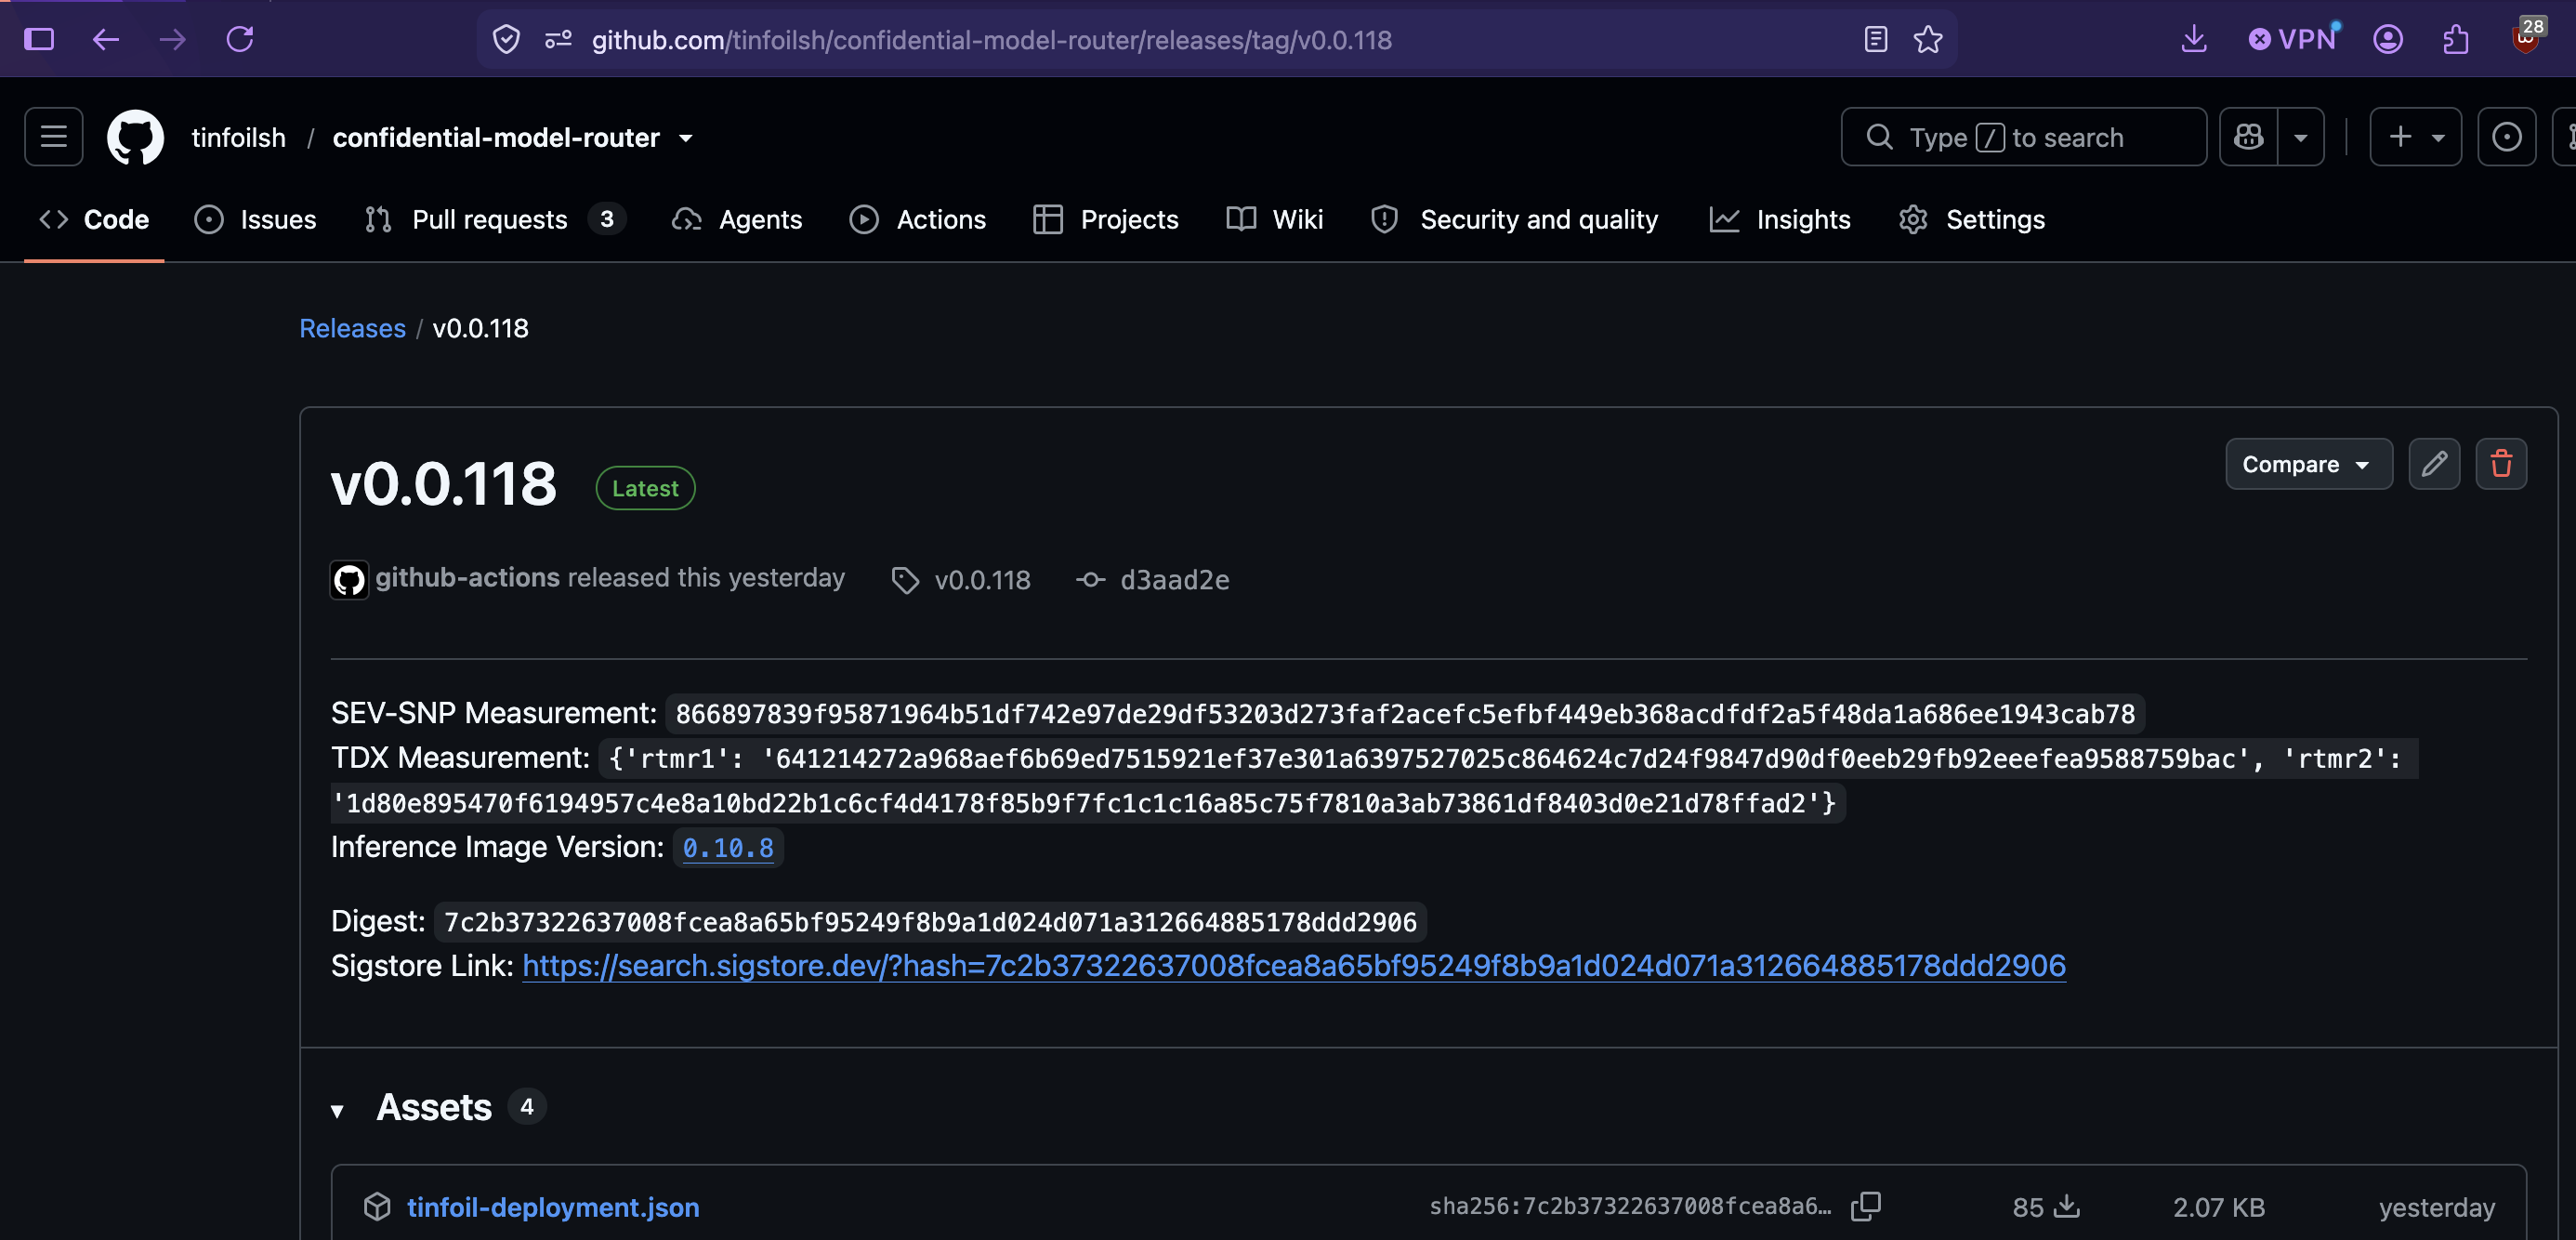Open the Agents tab
The image size is (2576, 1240).
click(x=737, y=219)
